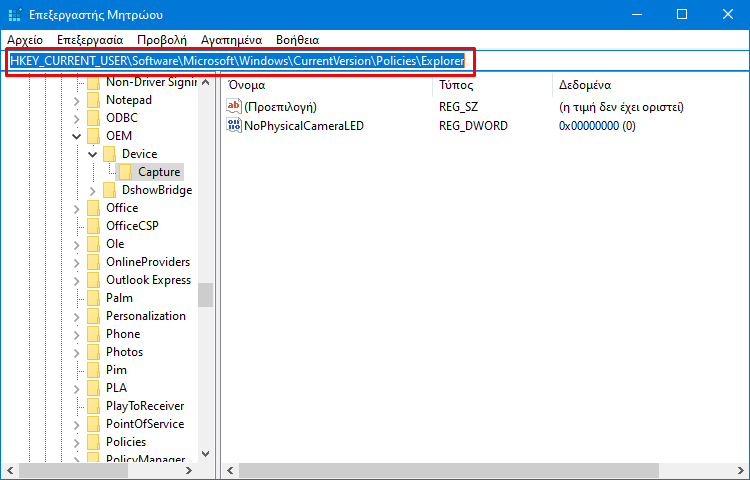Click the REG_DWORD type cell
Screen dimensions: 750x480
coord(473,126)
